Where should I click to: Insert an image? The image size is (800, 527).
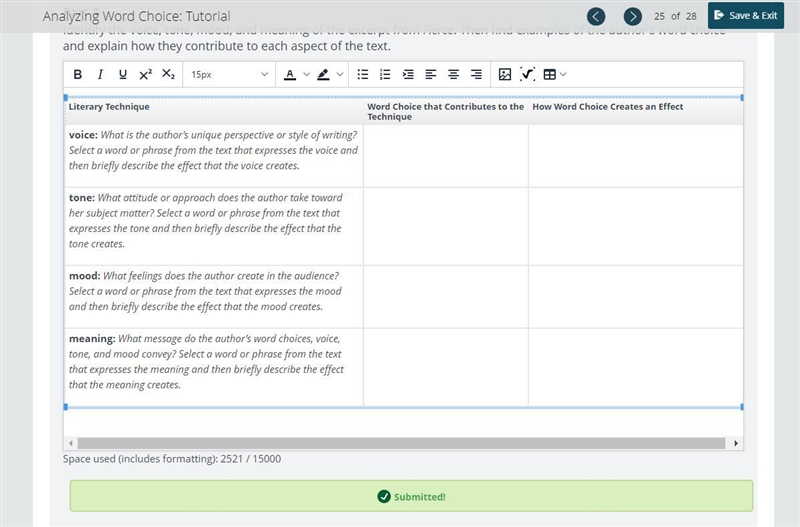(x=505, y=74)
